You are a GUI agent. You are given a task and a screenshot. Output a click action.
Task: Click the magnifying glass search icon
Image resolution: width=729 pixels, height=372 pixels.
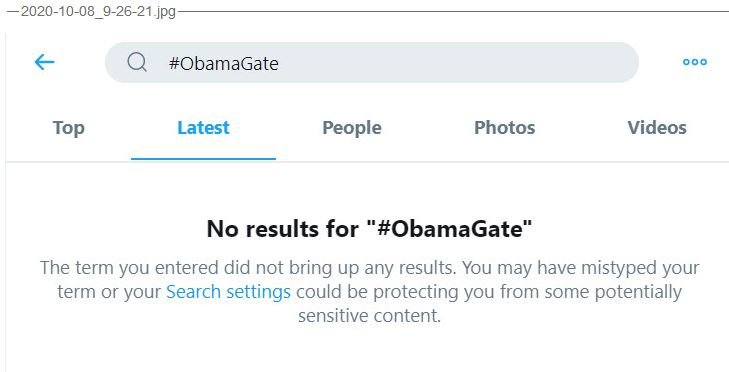click(137, 62)
